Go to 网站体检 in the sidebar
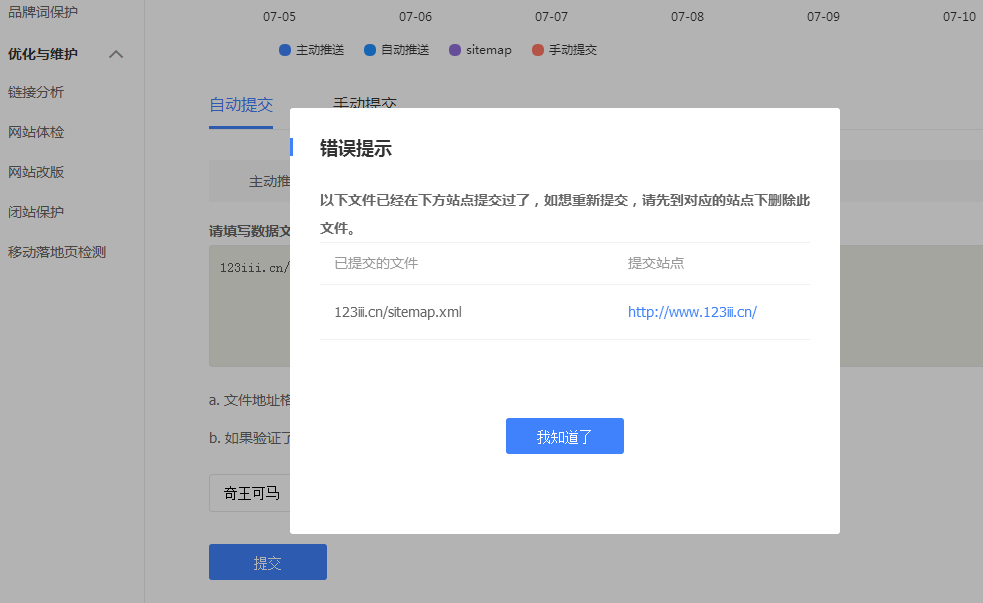This screenshot has height=603, width=983. click(x=36, y=132)
